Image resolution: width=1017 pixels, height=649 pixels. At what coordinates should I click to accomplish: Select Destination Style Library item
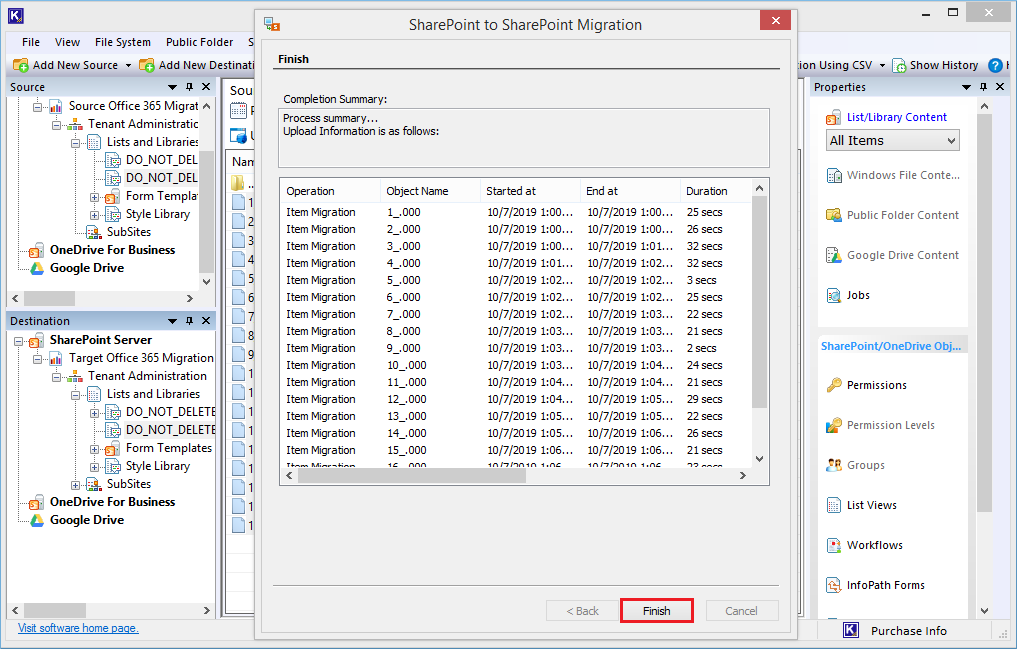158,466
